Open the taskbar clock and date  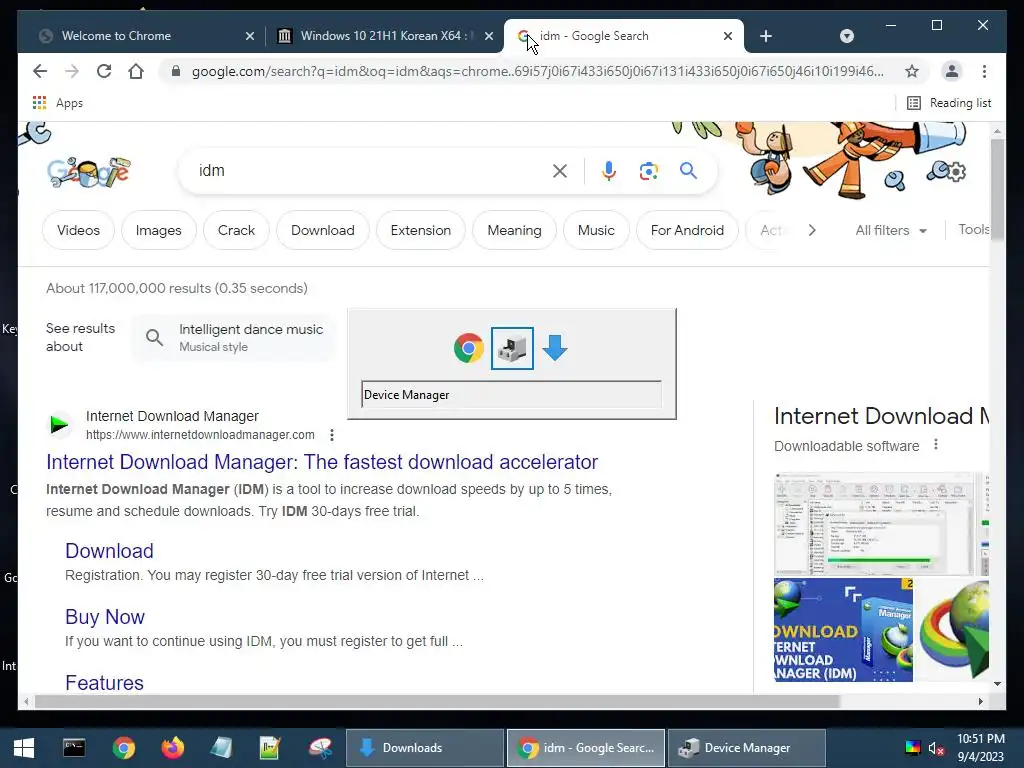click(x=981, y=748)
